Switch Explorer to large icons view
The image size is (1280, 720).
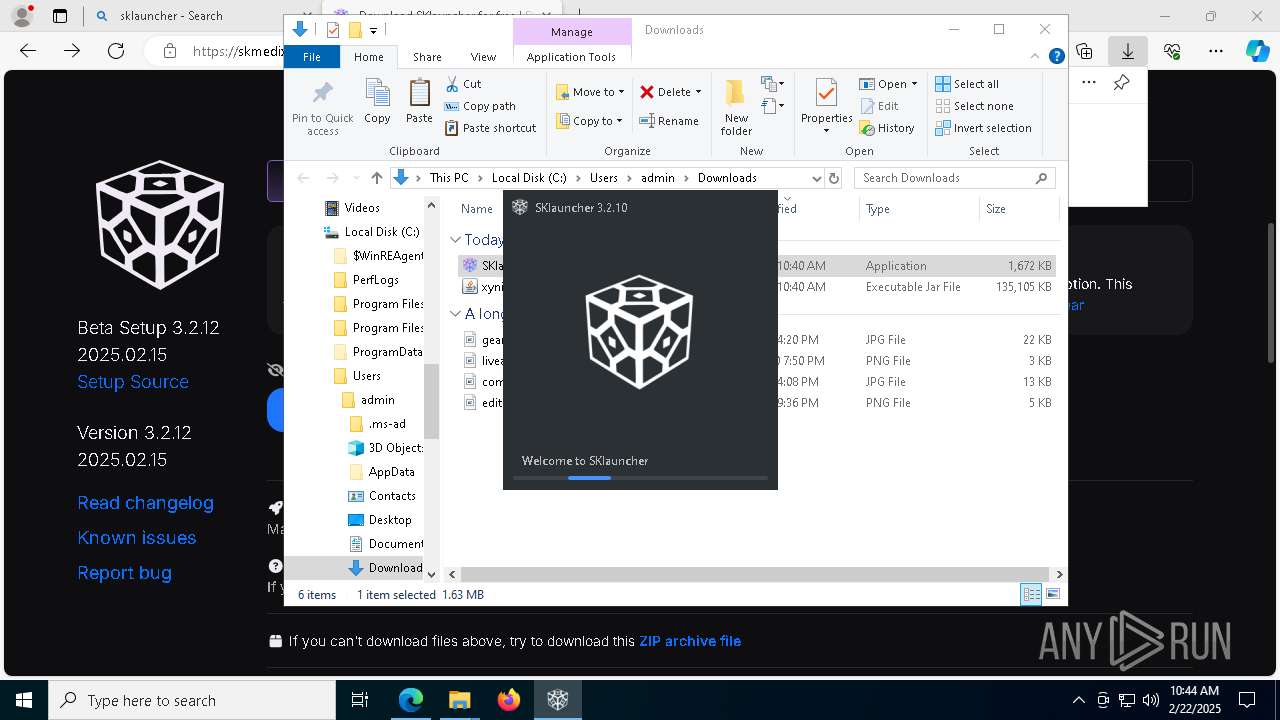[x=1052, y=595]
